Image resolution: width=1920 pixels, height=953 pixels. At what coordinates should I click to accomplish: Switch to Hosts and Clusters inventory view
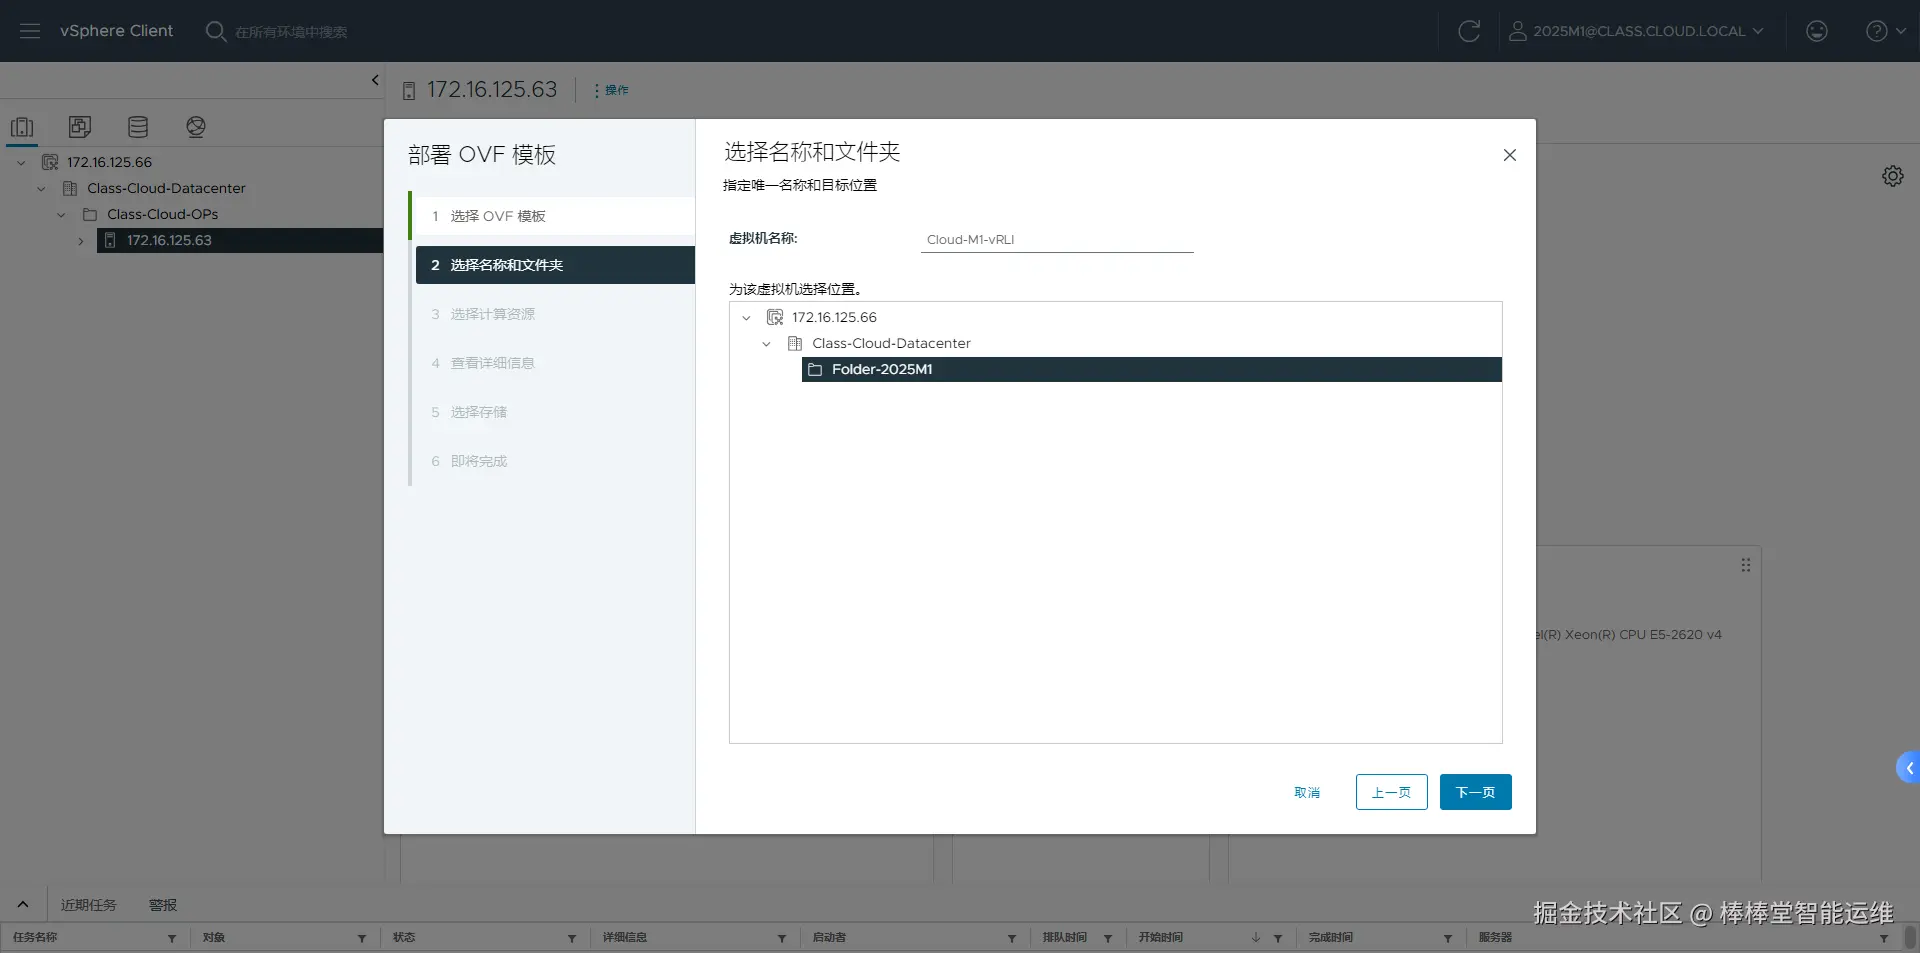click(22, 127)
